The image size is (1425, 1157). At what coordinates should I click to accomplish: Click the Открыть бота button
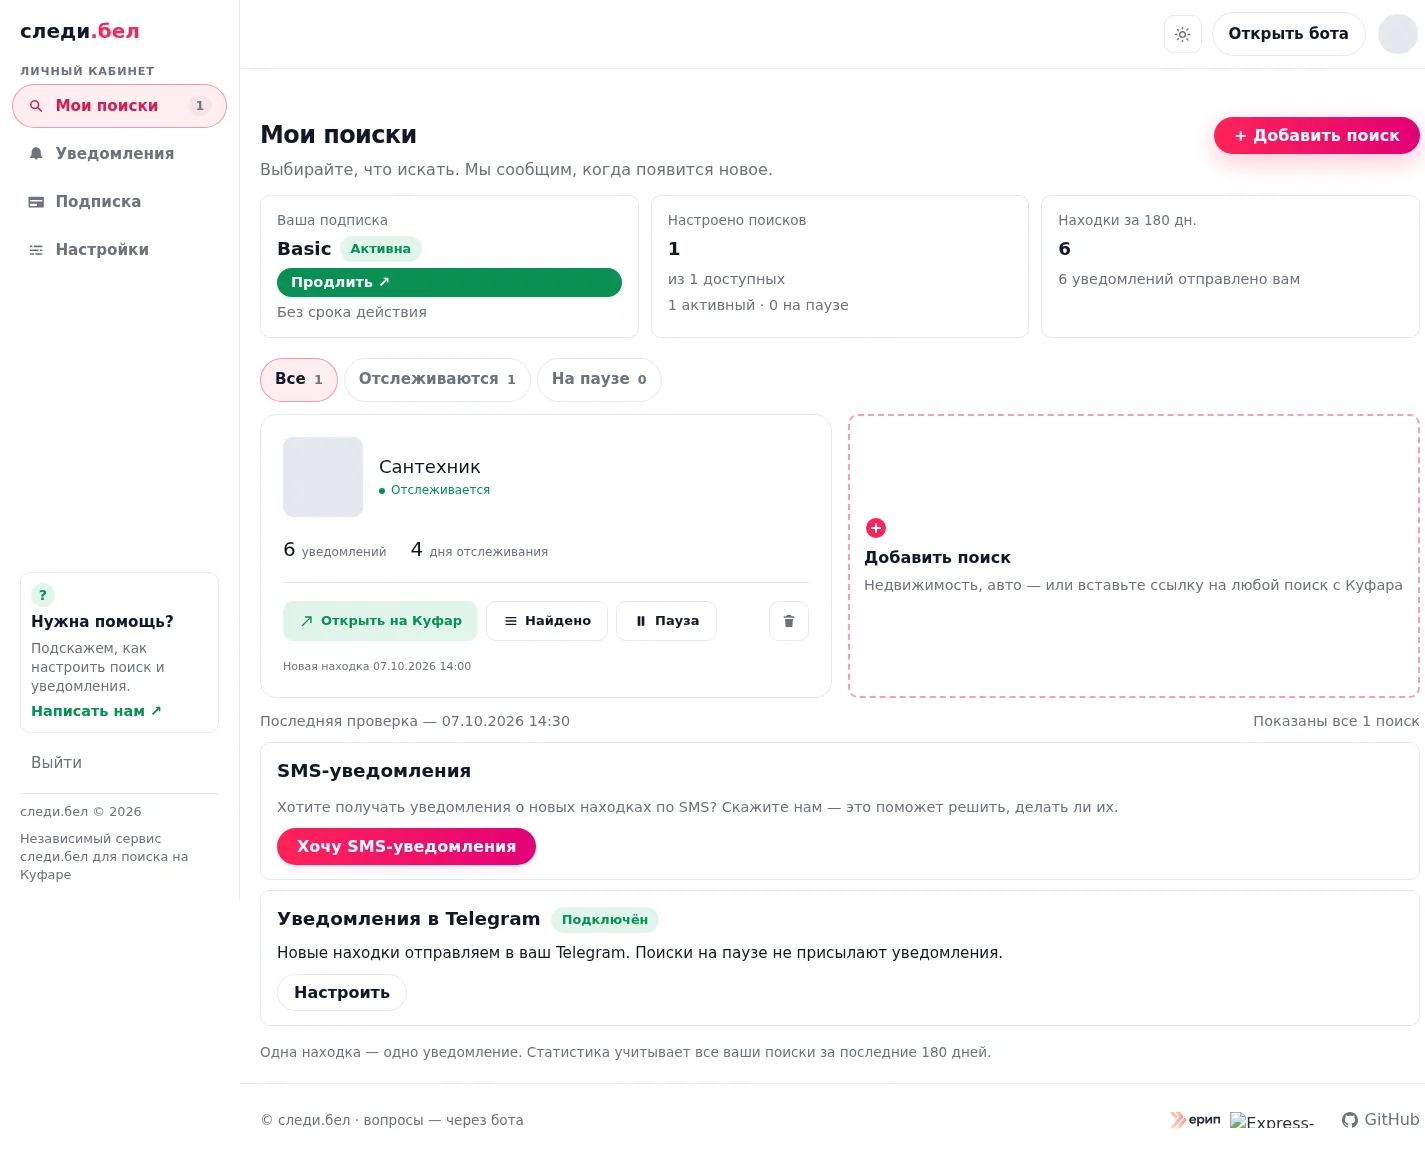pos(1288,34)
